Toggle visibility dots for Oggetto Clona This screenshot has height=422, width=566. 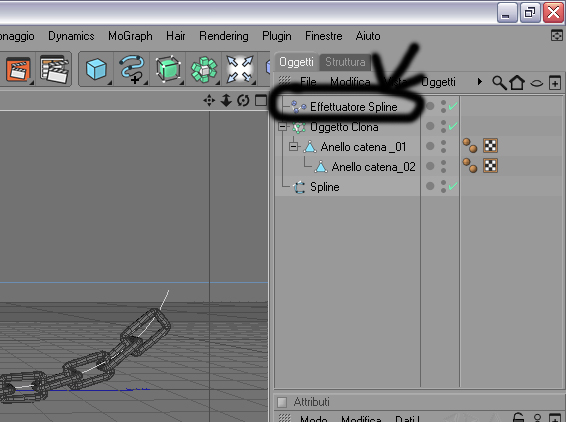[443, 126]
